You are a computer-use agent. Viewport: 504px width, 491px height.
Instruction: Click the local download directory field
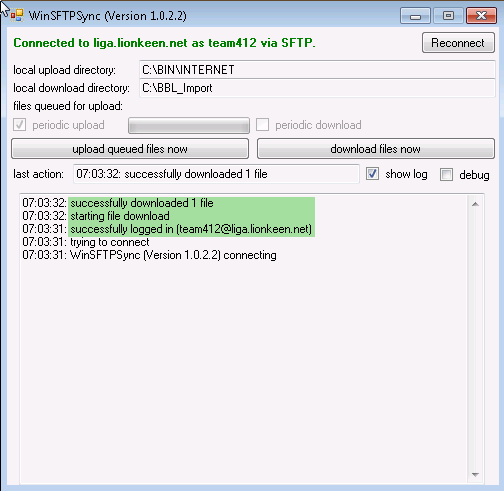pyautogui.click(x=317, y=88)
